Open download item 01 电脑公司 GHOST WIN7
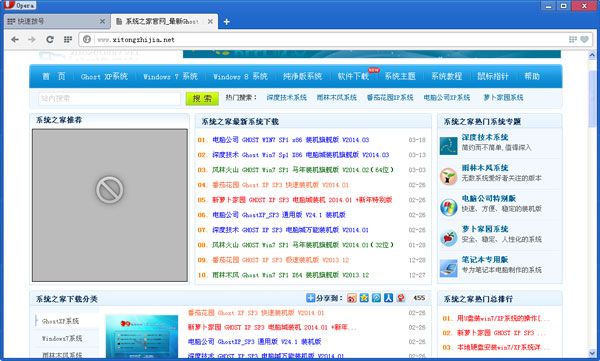The image size is (600, 361). click(291, 140)
